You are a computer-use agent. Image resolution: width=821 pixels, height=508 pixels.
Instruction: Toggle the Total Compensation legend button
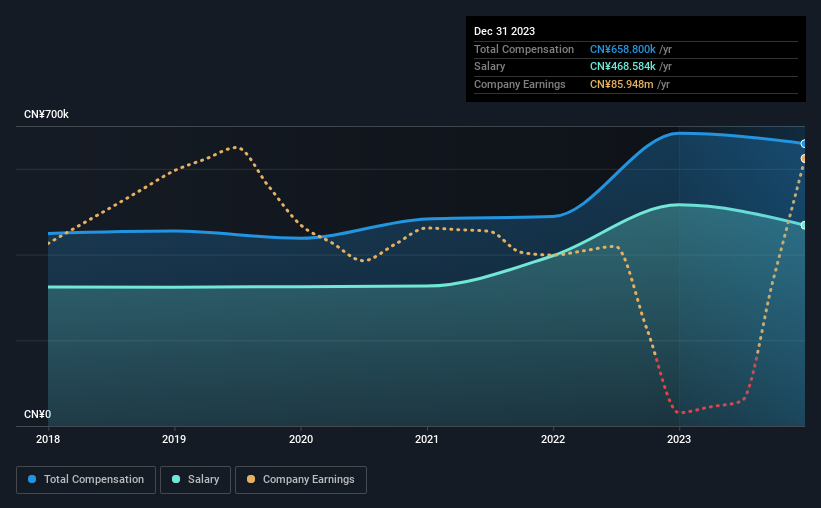(x=86, y=480)
